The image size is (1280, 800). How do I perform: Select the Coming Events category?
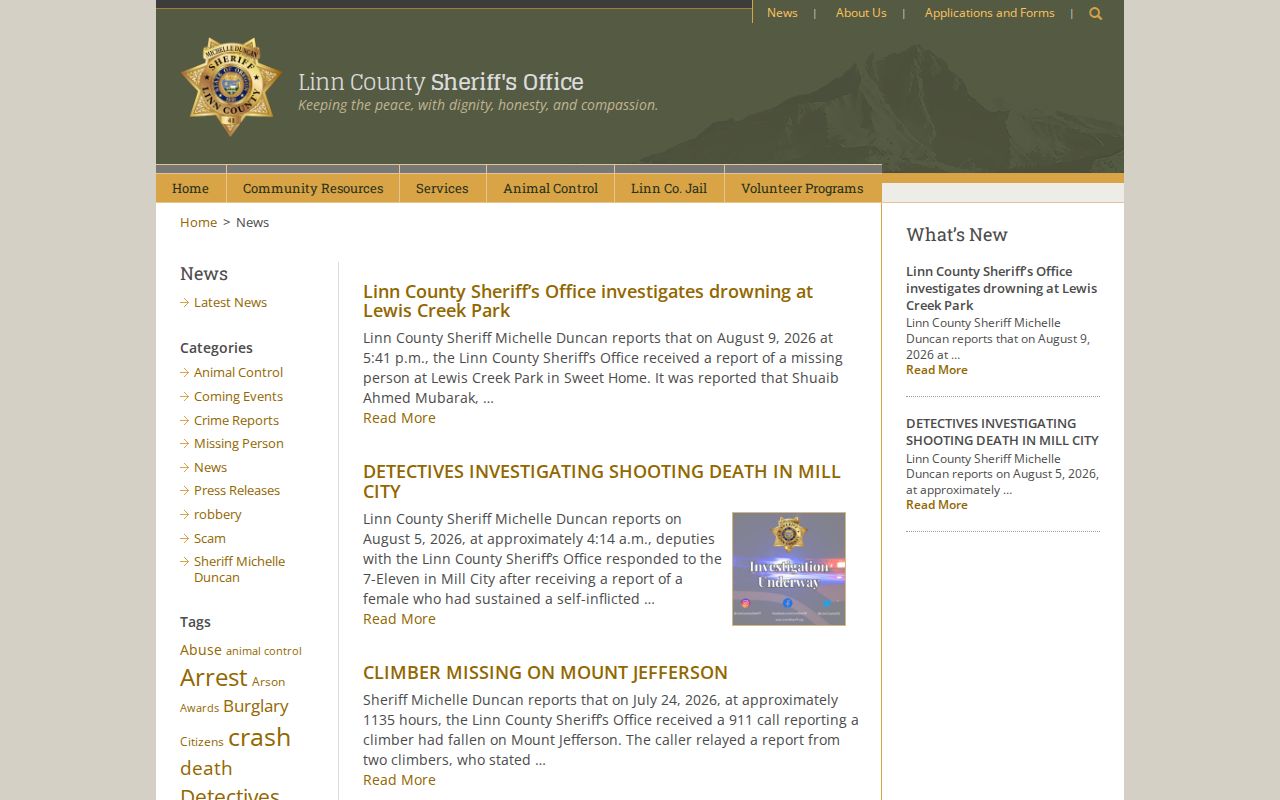238,396
